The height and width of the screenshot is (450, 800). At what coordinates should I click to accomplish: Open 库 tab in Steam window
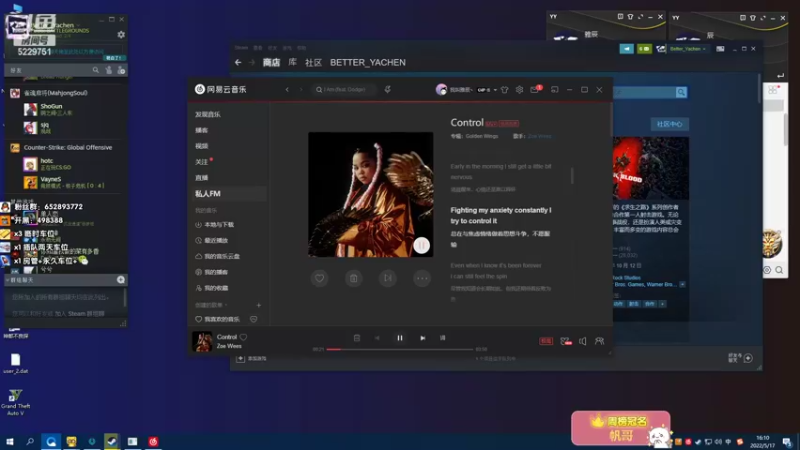tap(292, 62)
